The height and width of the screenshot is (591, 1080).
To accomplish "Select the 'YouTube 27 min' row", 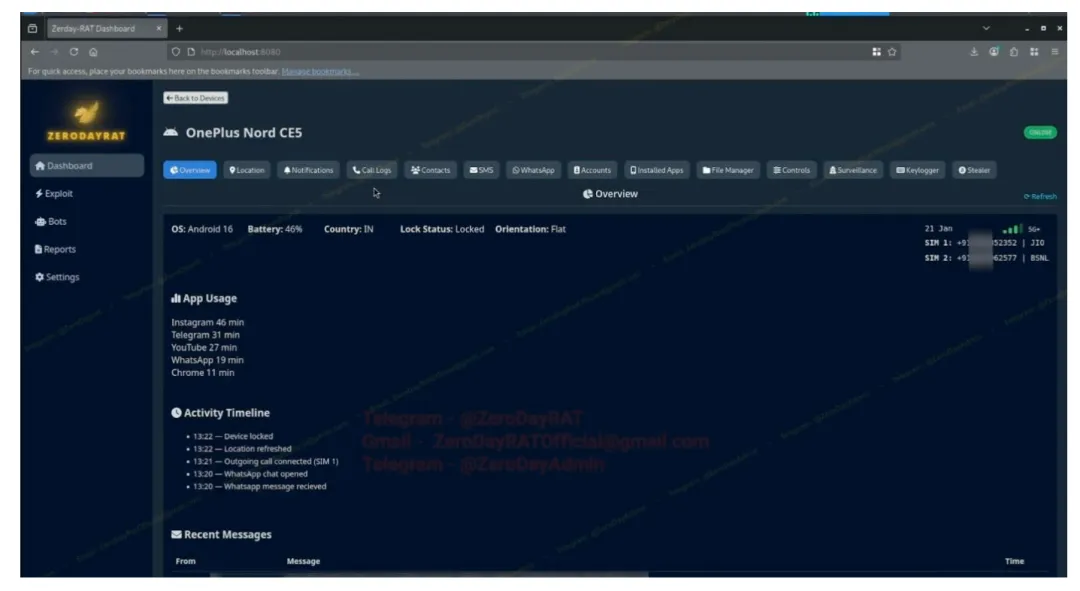I will click(204, 348).
